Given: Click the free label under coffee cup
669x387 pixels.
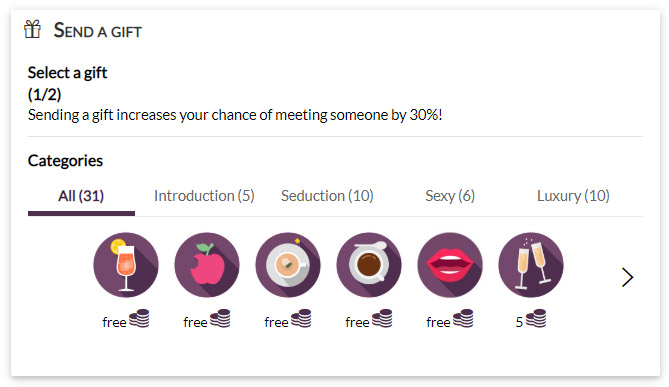Looking at the screenshot, I should point(357,322).
